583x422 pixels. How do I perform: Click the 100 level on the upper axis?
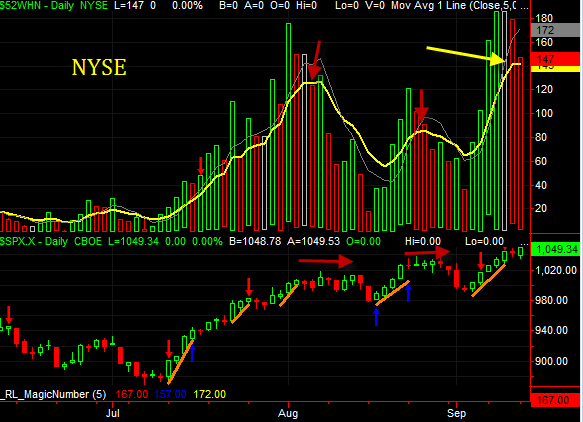(544, 113)
